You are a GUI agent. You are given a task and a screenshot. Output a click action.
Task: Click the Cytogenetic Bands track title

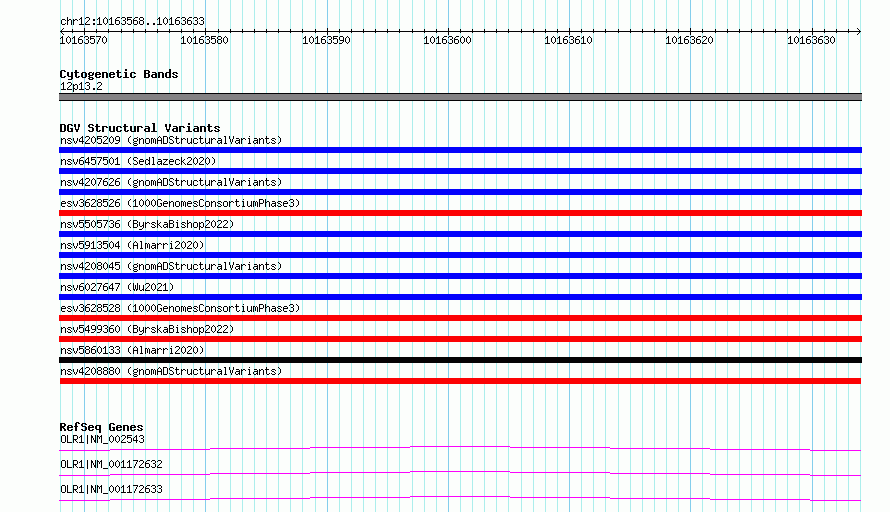(x=119, y=74)
